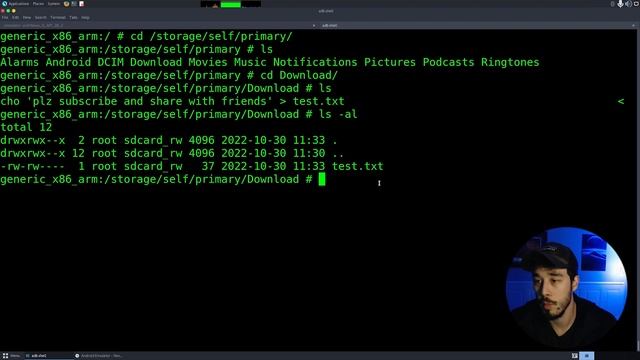Click the 'cd Download/' command text
Image resolution: width=640 pixels, height=360 pixels.
(299, 76)
